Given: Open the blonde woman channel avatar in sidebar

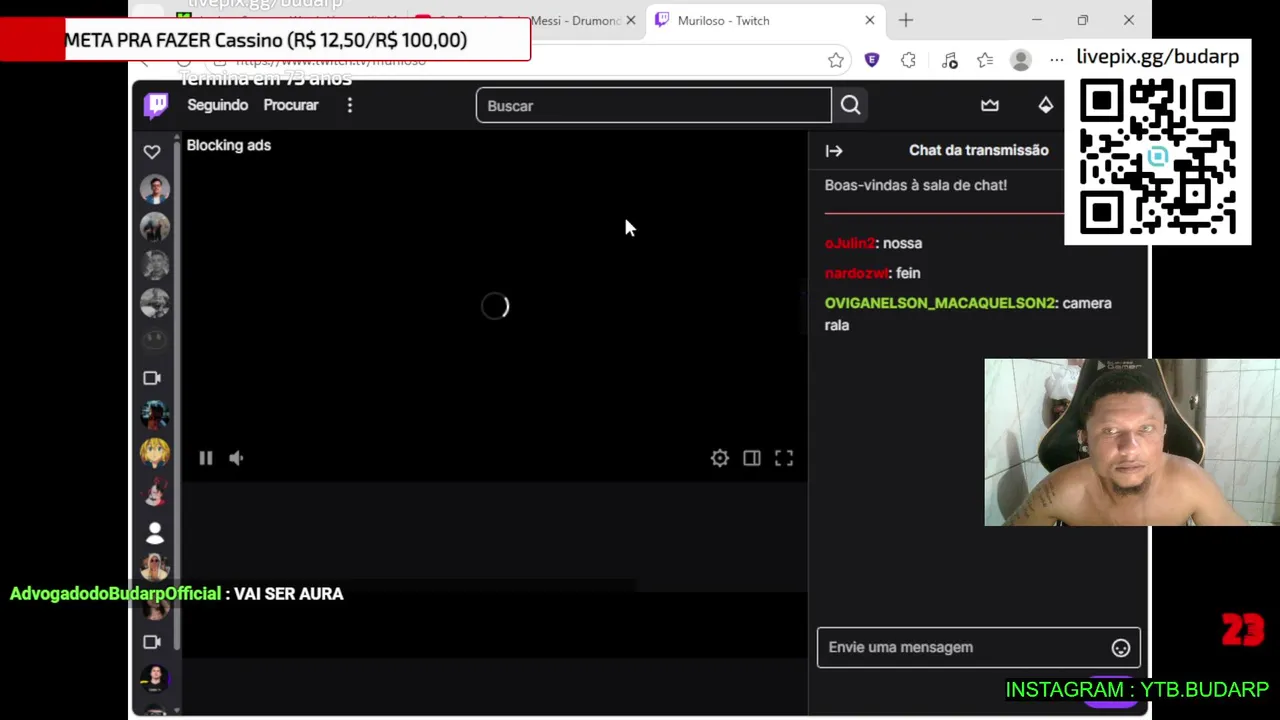Looking at the screenshot, I should (x=155, y=567).
